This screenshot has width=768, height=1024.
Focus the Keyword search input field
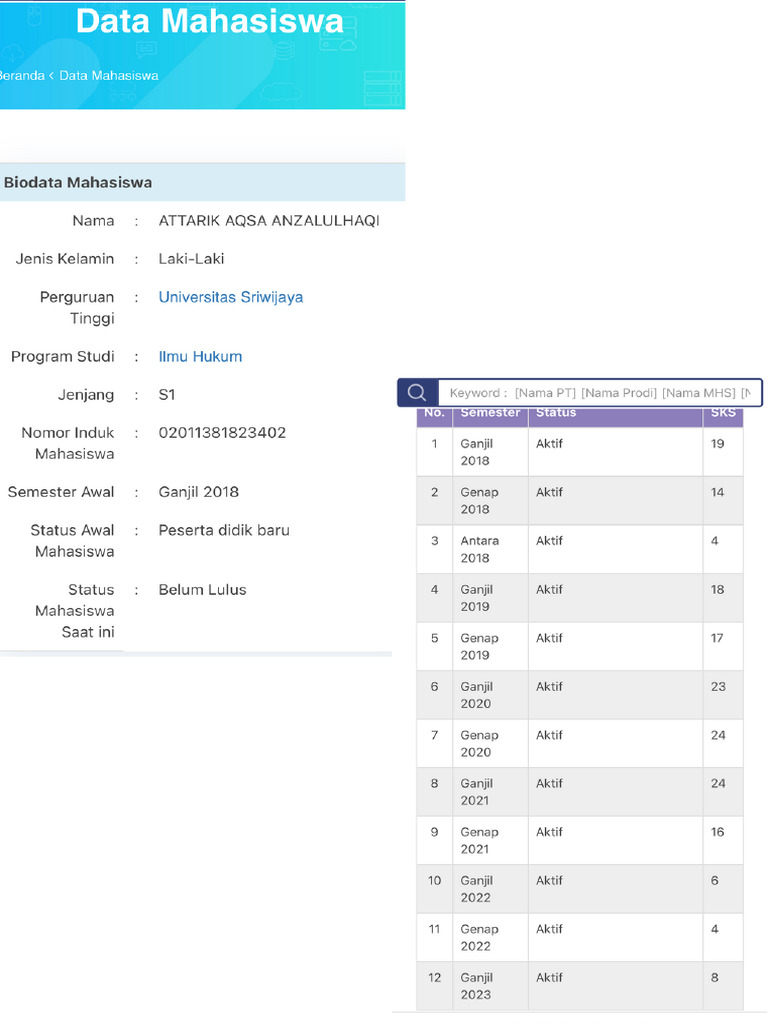coord(598,393)
